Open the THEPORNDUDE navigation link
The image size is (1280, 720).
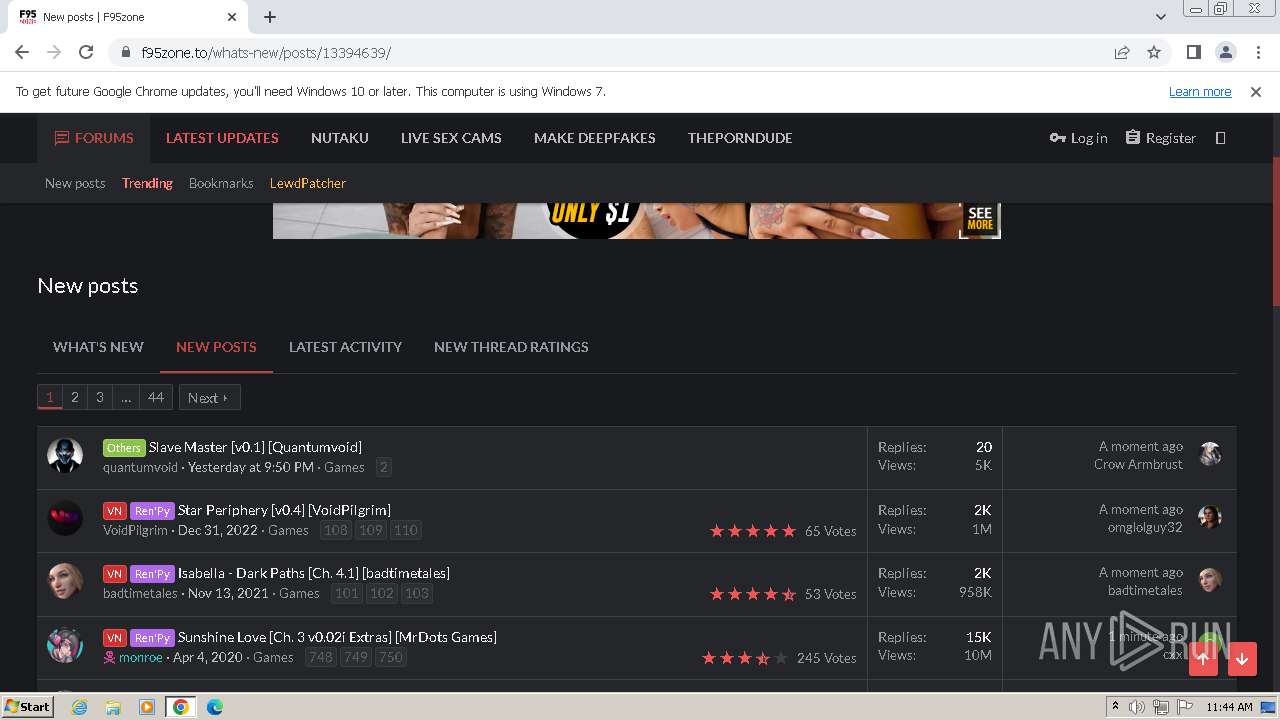point(740,138)
